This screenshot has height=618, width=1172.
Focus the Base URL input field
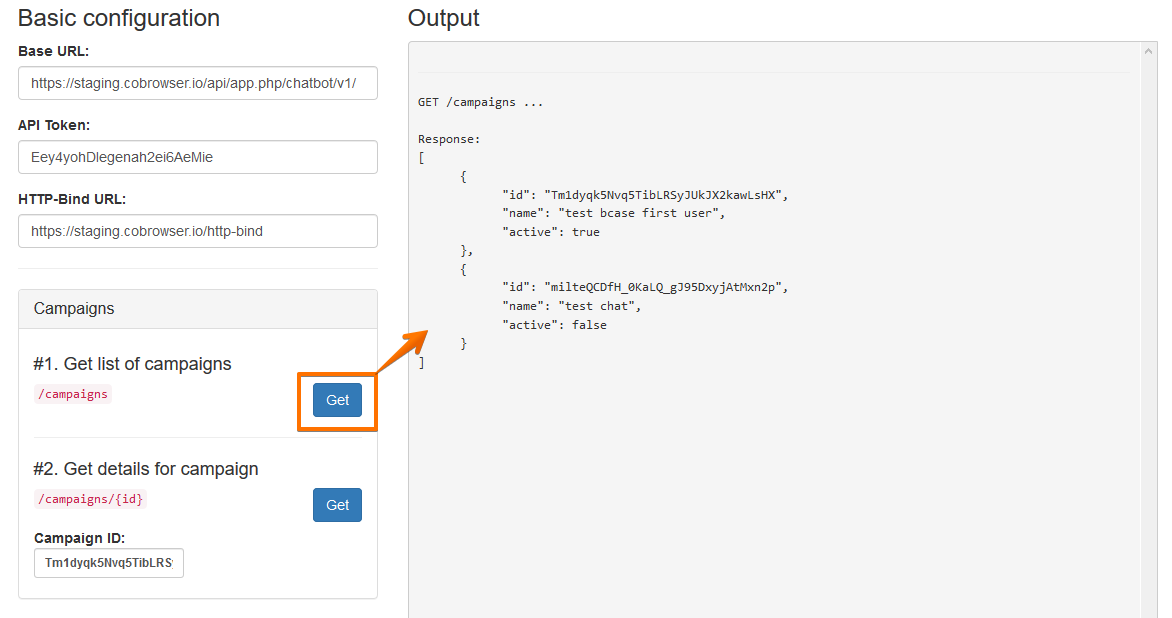pos(197,83)
